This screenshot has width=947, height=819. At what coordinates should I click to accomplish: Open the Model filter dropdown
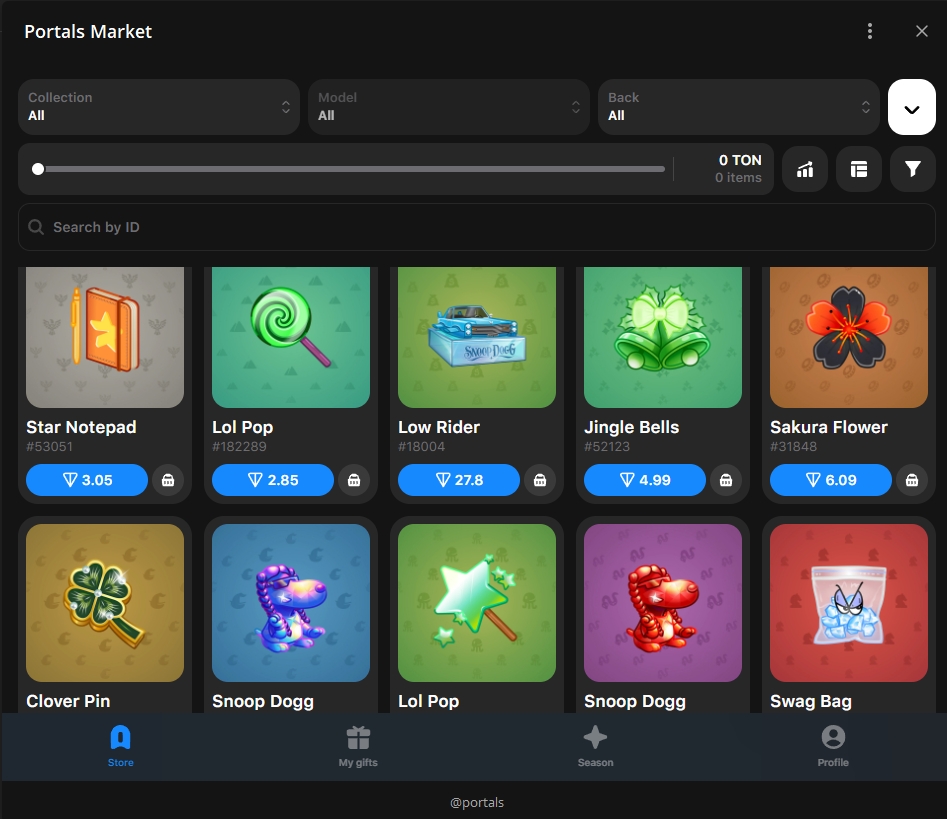449,107
